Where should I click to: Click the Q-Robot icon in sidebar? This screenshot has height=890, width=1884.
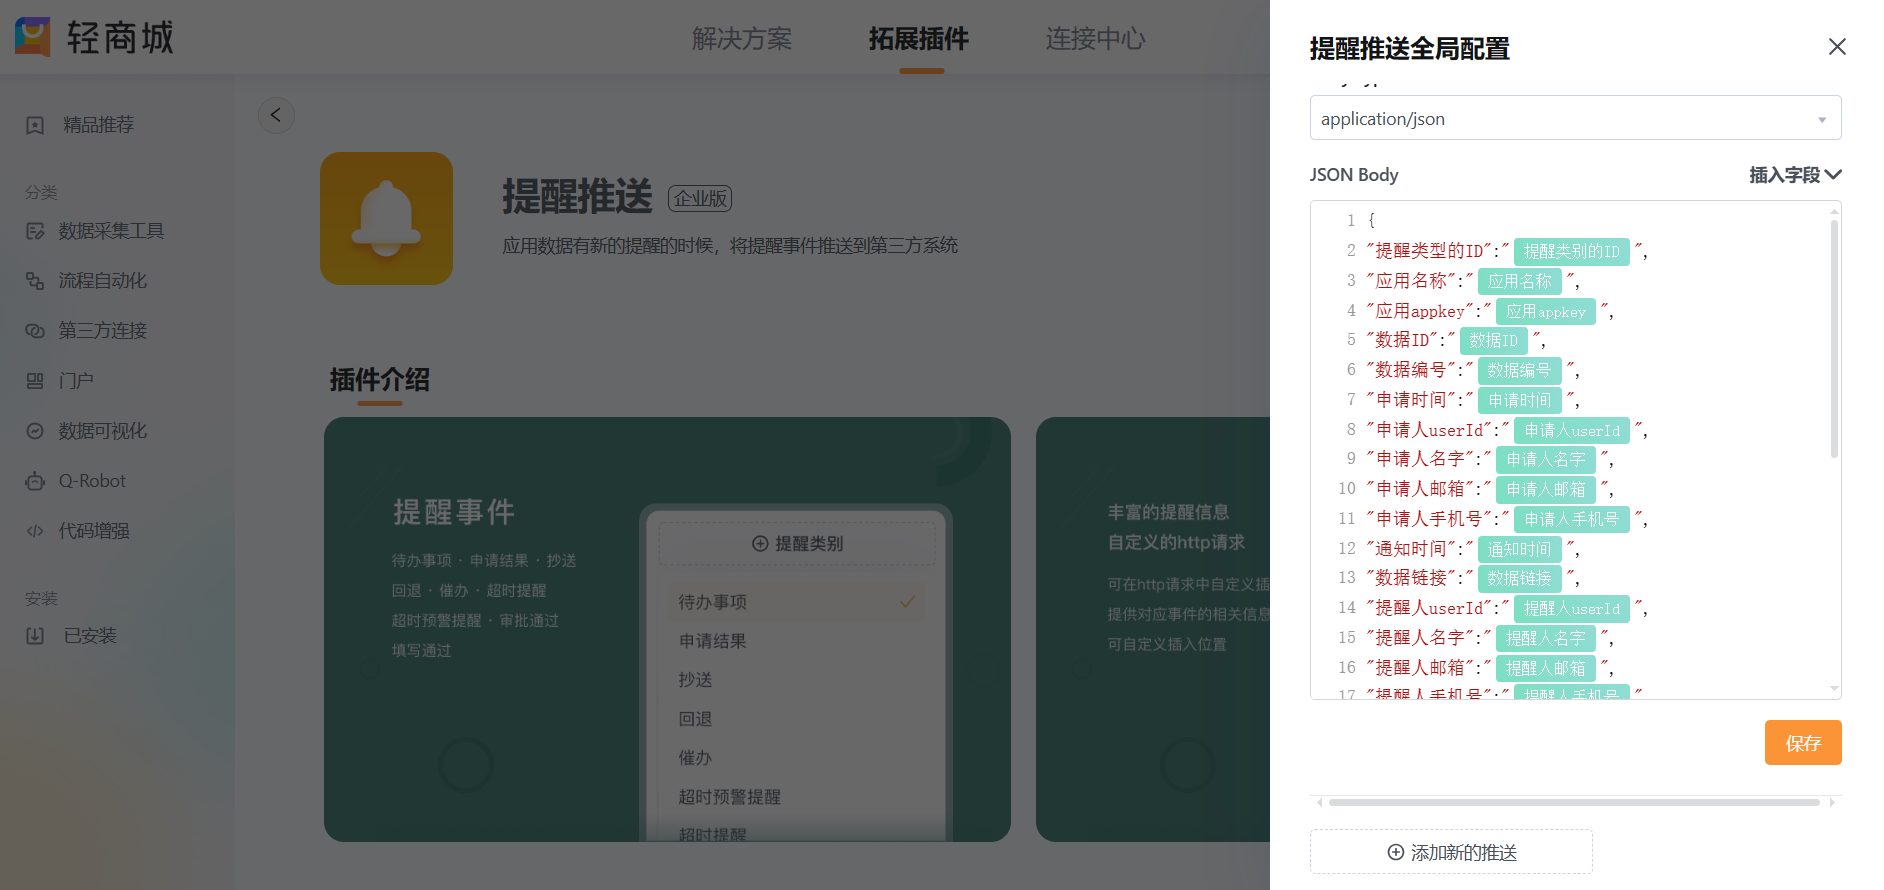(35, 481)
